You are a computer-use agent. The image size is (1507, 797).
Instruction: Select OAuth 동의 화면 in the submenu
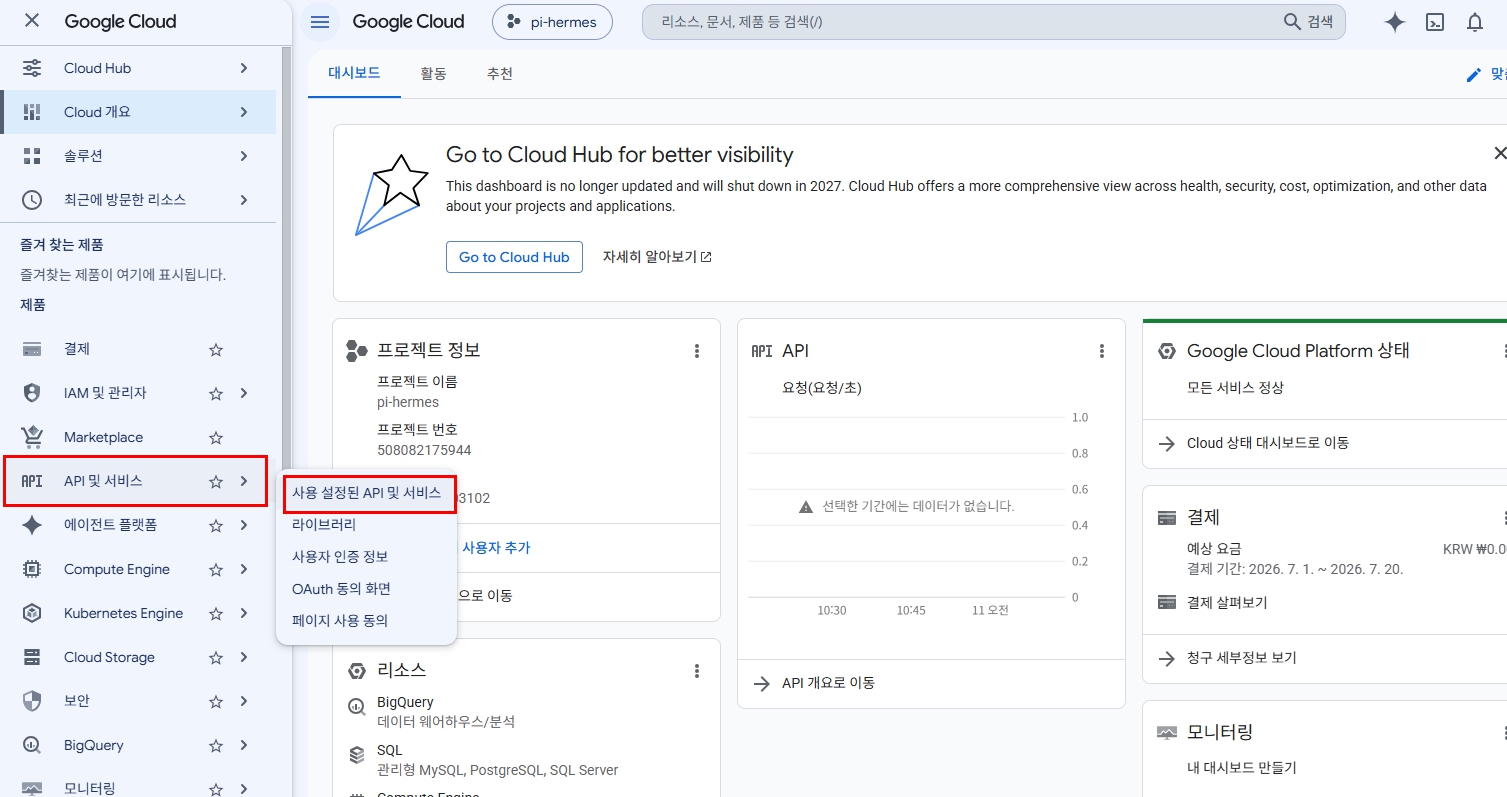click(x=366, y=589)
